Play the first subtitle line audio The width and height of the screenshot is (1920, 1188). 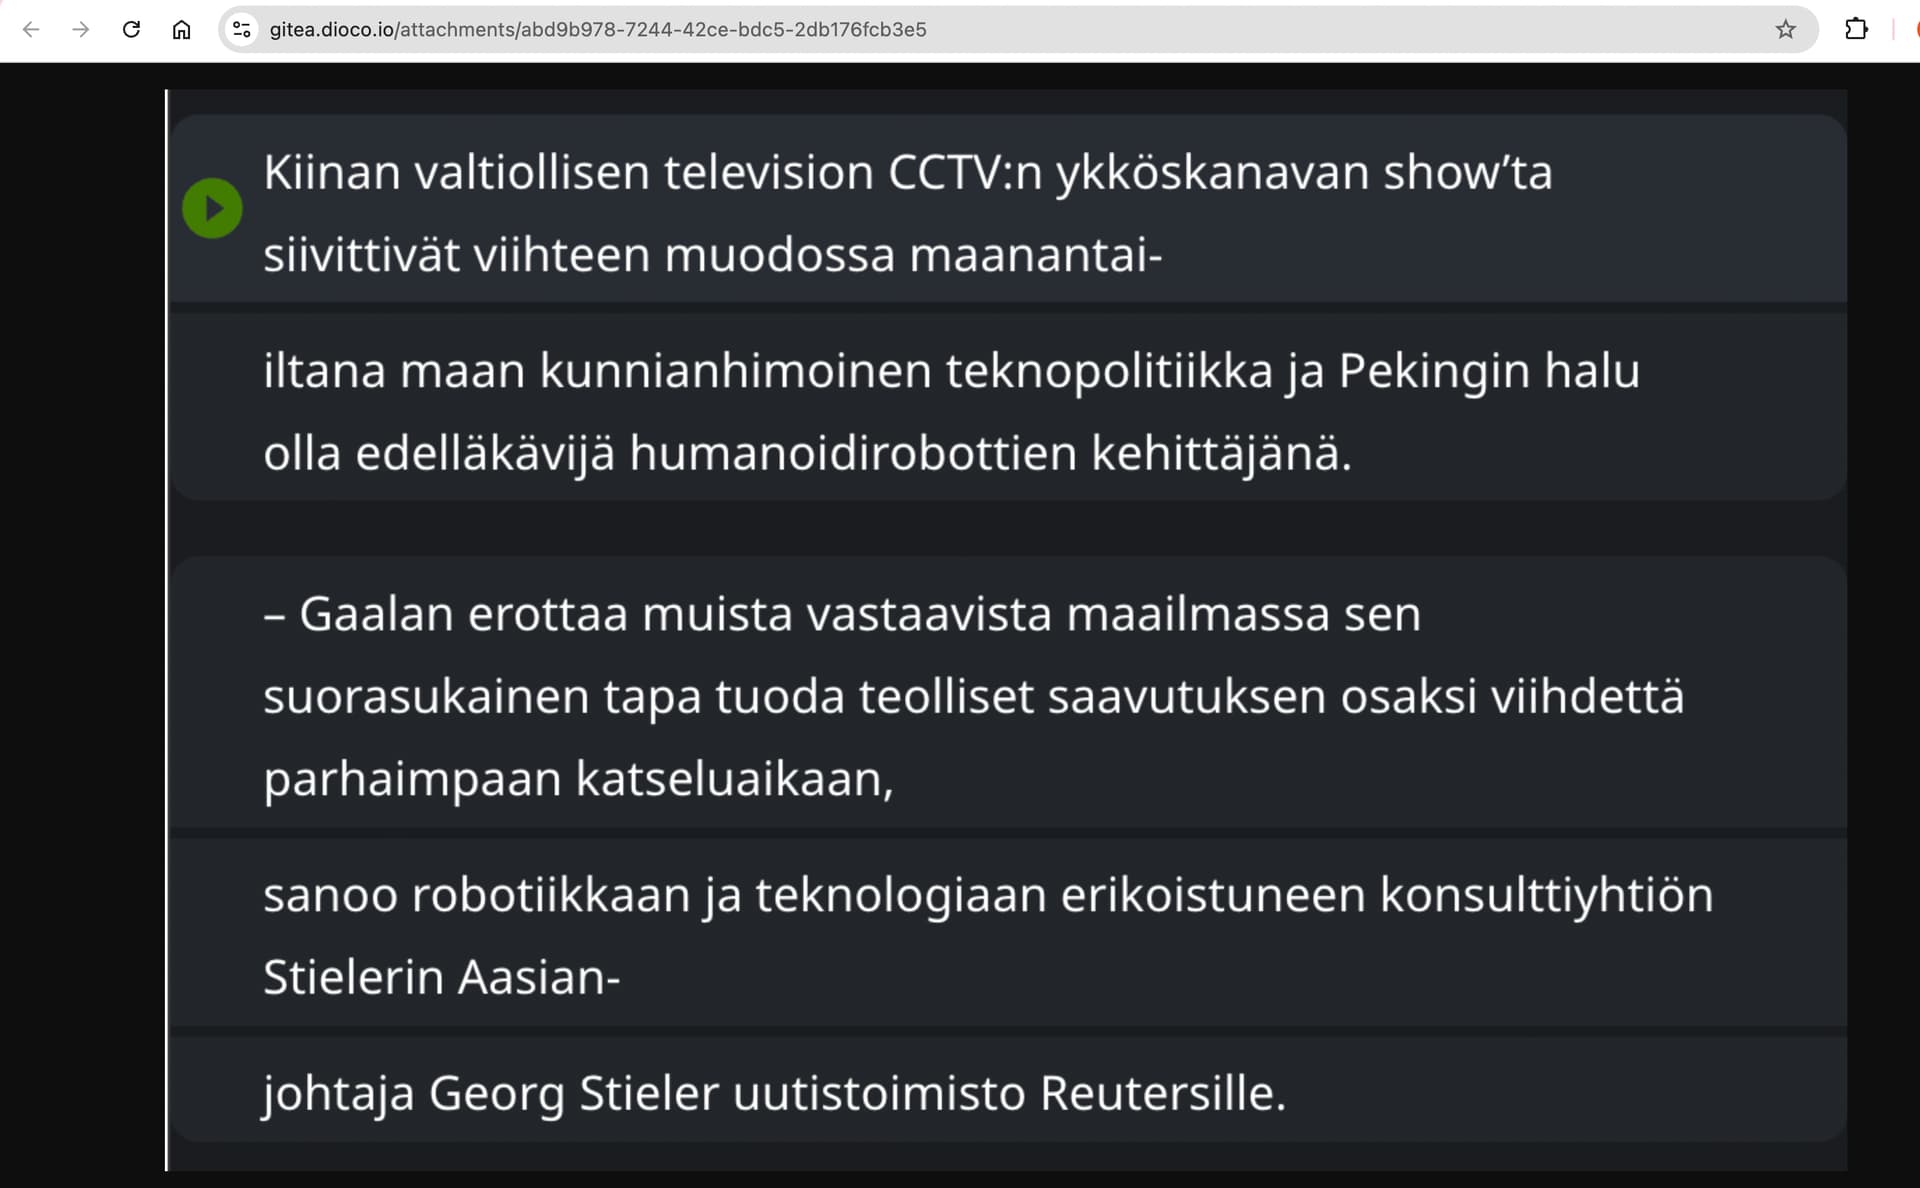click(x=212, y=208)
